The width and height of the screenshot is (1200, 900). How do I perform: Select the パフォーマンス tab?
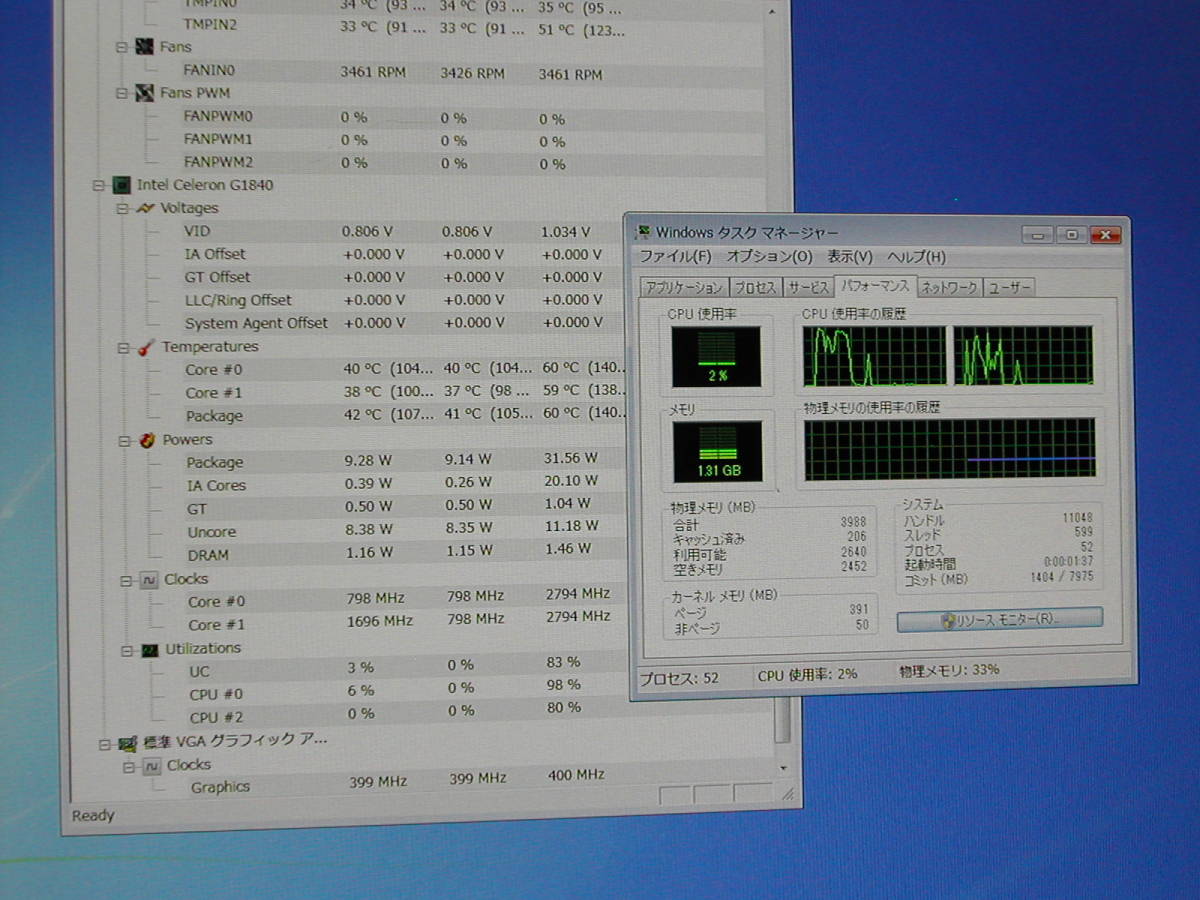(874, 286)
